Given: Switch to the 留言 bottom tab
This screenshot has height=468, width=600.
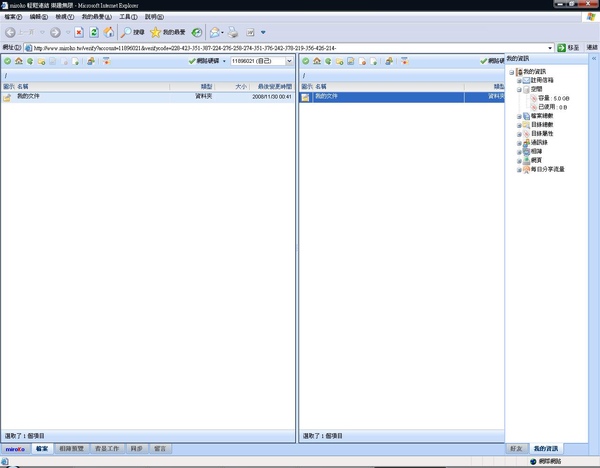Looking at the screenshot, I should [160, 448].
